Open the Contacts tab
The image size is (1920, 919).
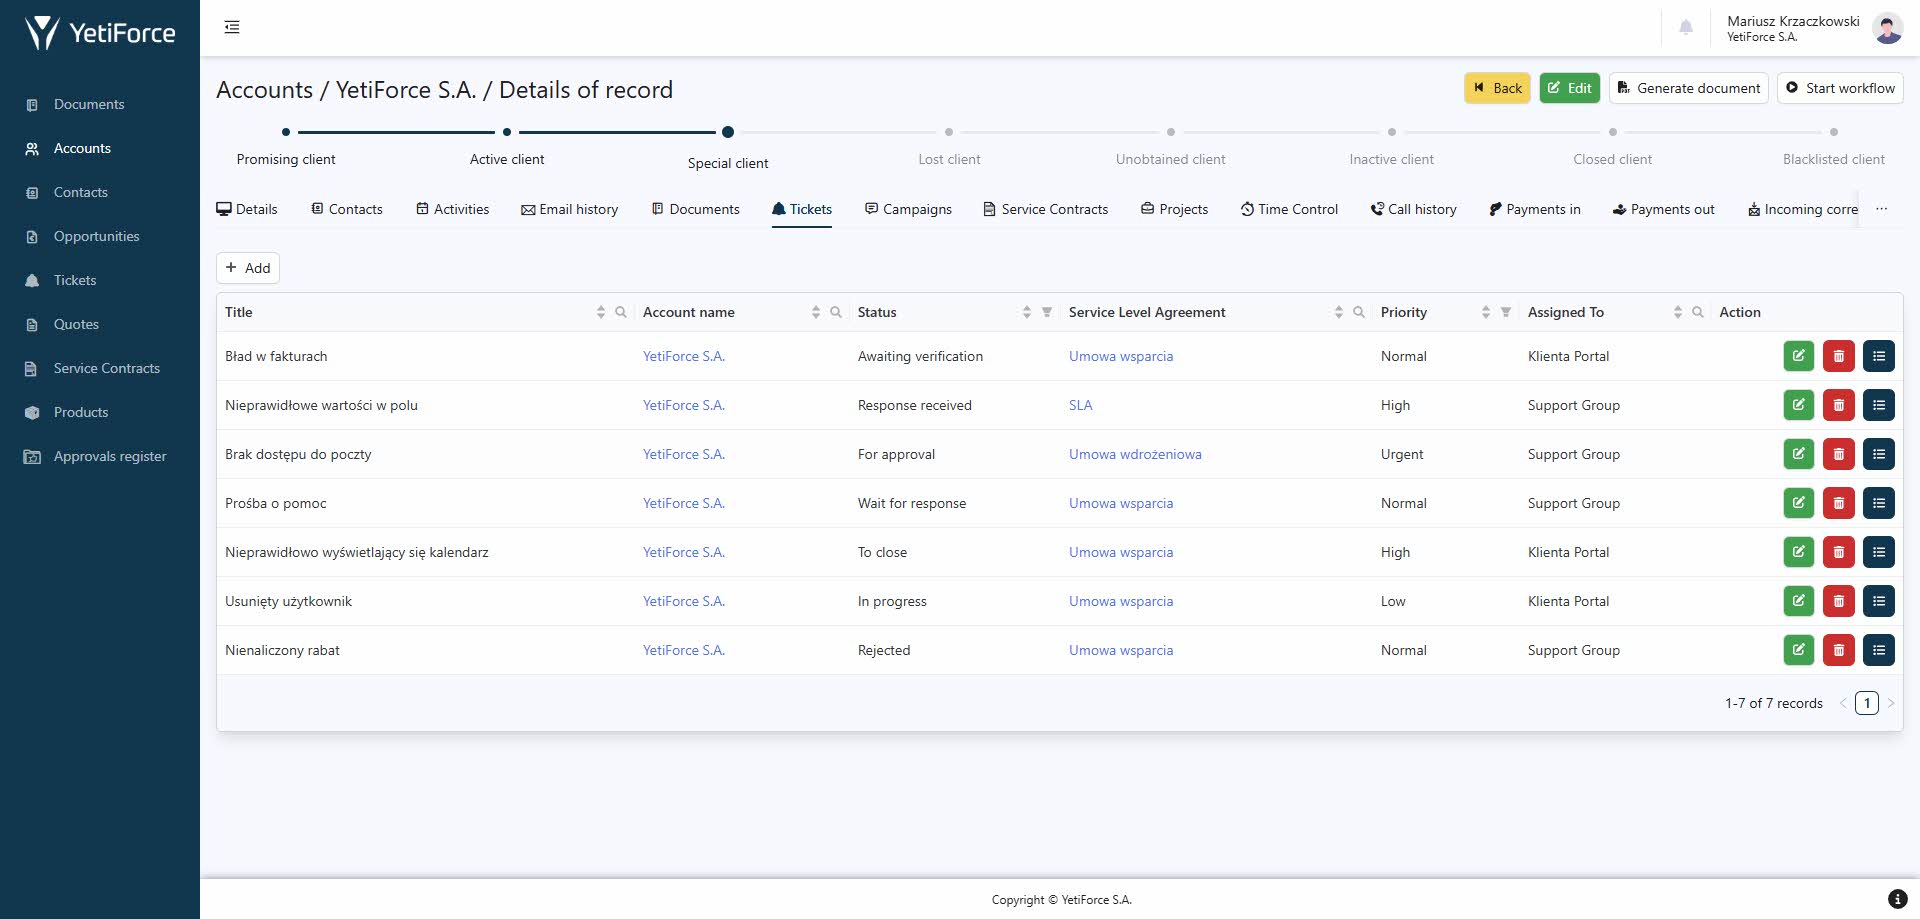tap(347, 209)
